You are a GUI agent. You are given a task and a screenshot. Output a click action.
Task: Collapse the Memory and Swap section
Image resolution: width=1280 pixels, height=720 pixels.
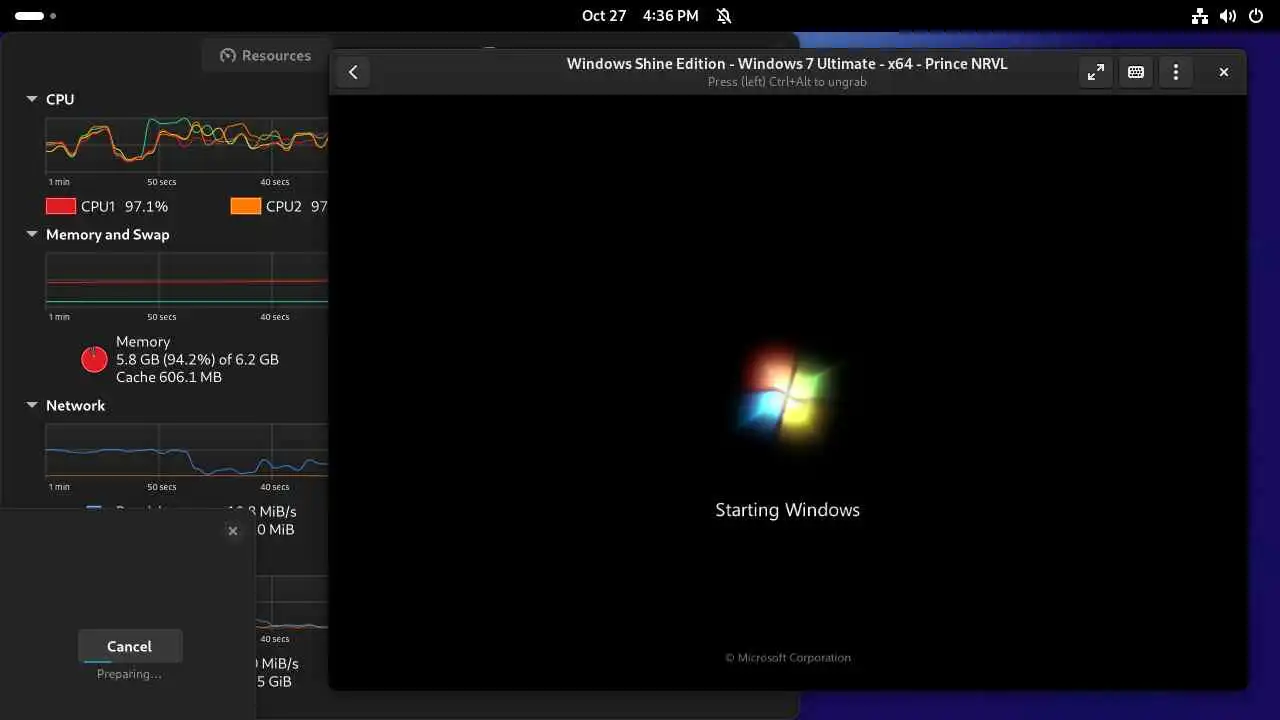coord(32,234)
